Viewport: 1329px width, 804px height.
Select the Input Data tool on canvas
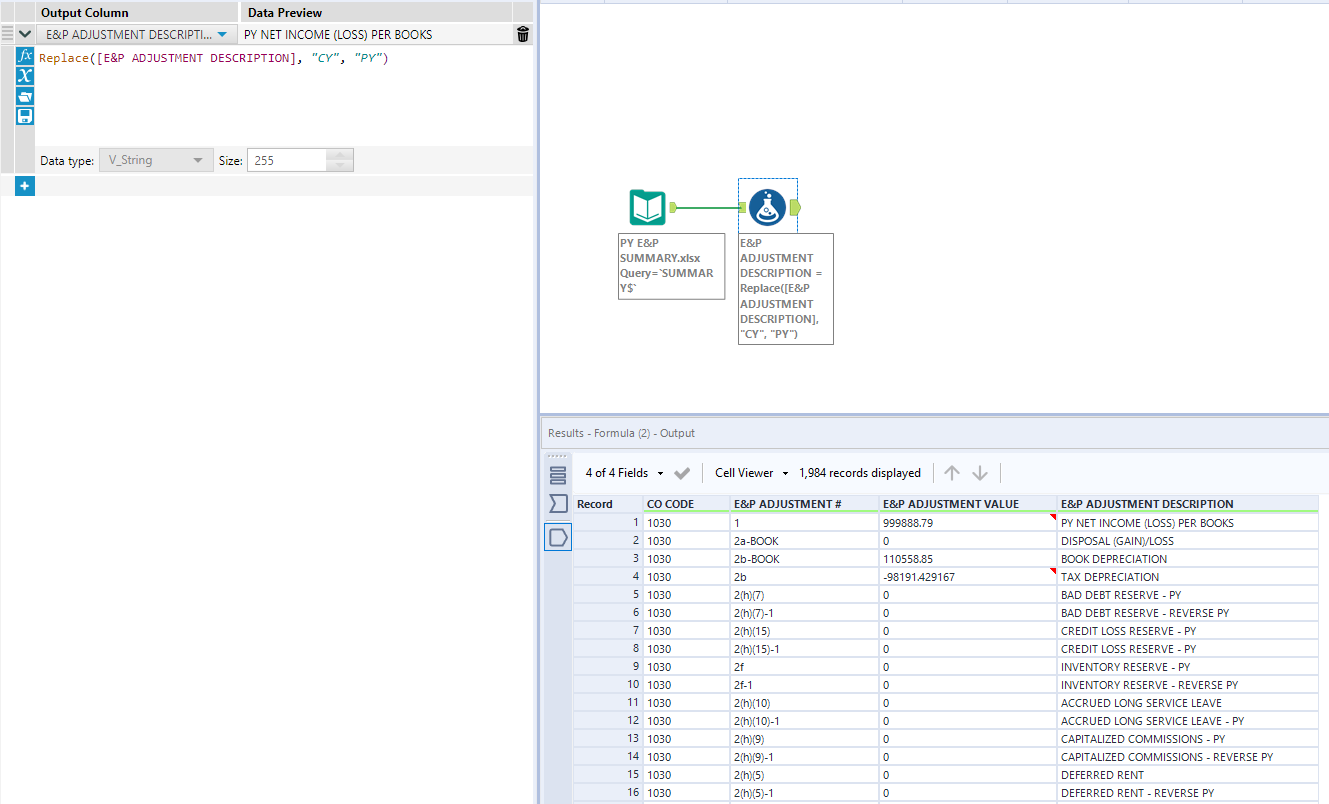point(648,207)
